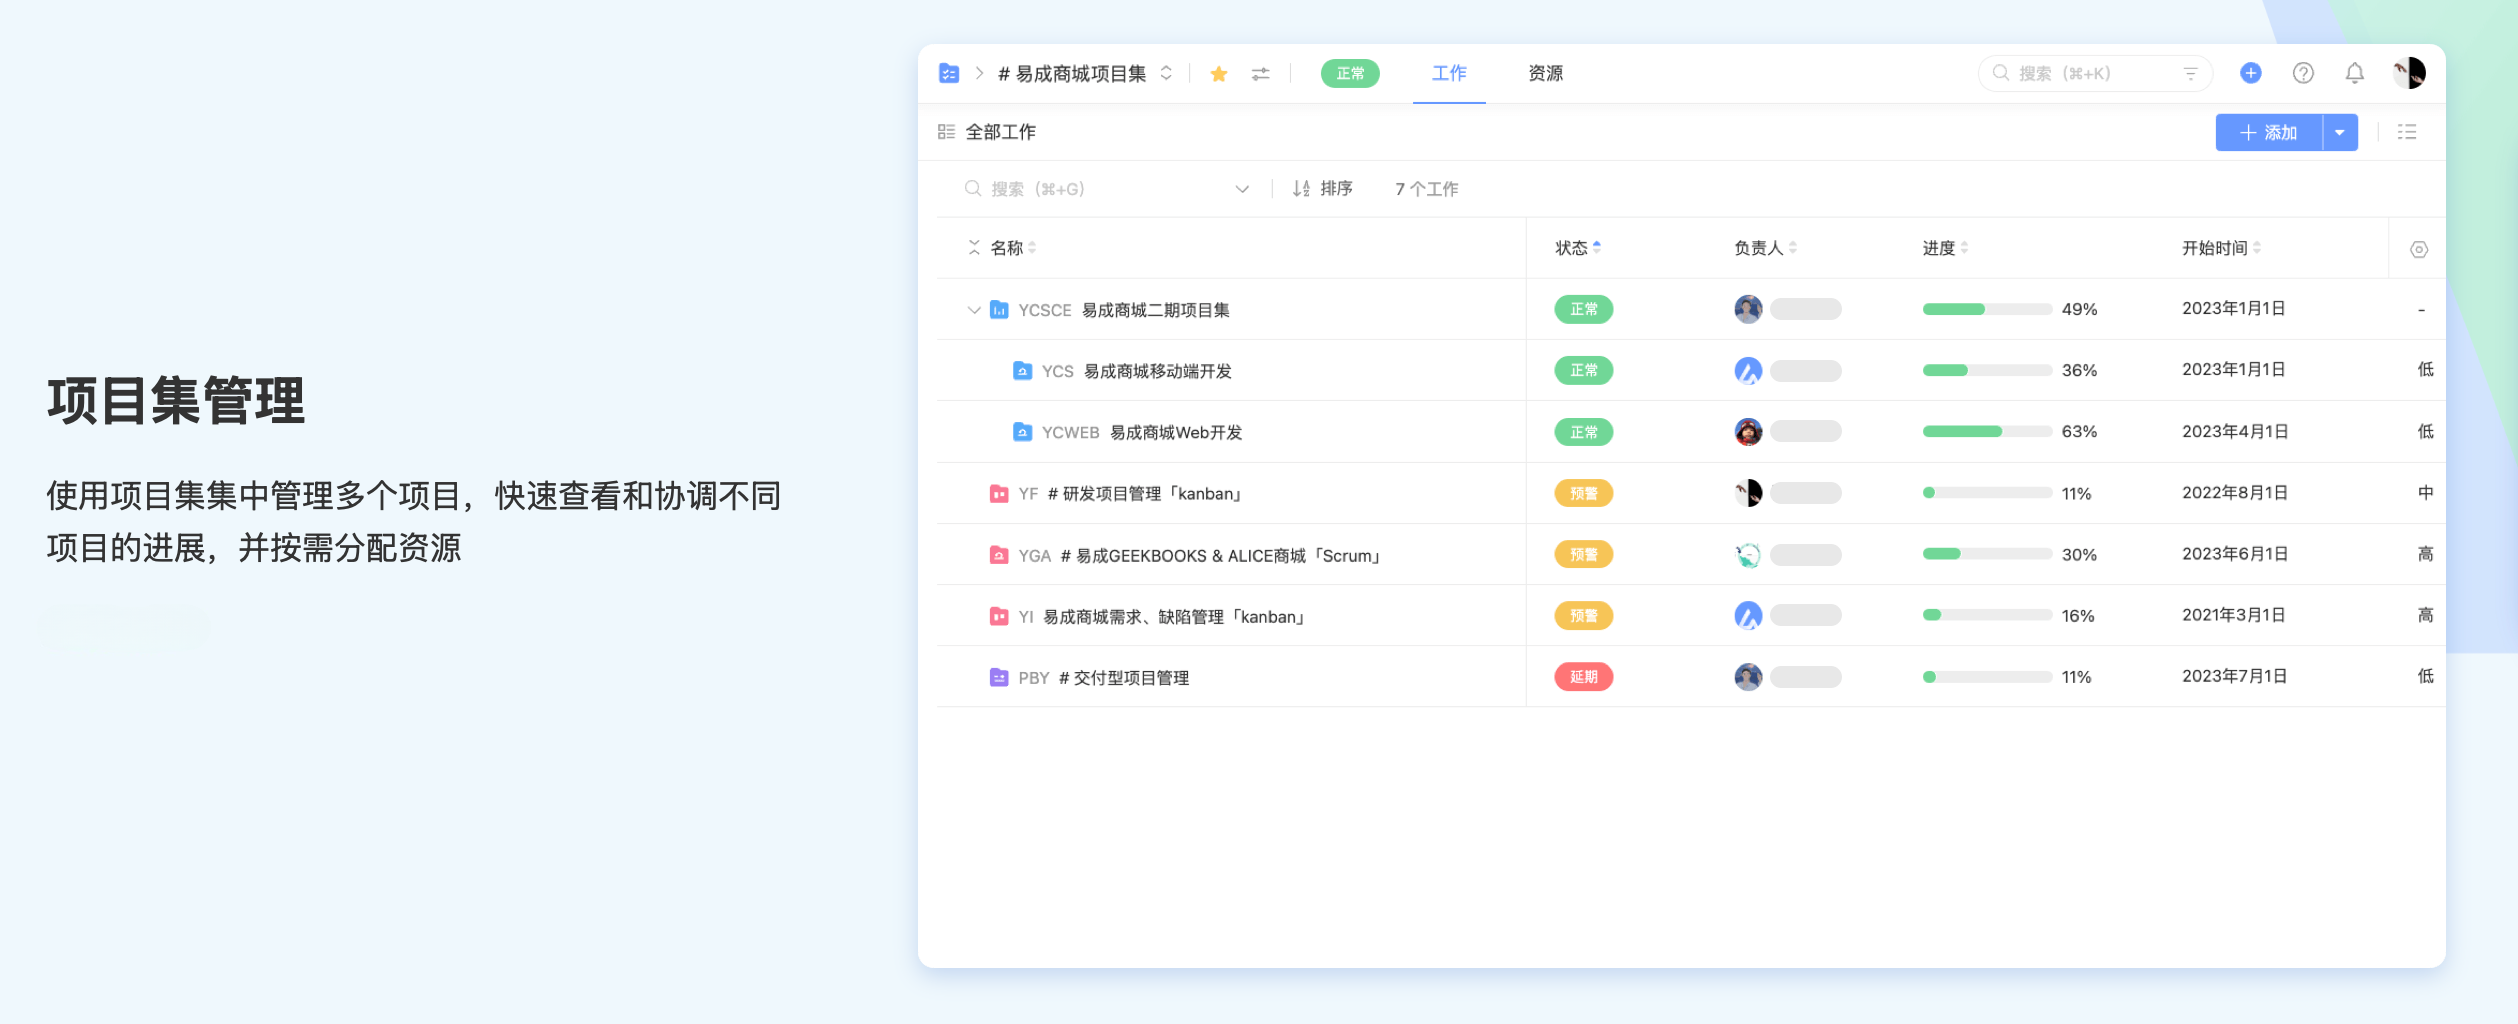The height and width of the screenshot is (1024, 2518).
Task: Click the 49% progress bar for YCSCE
Action: coord(1986,309)
